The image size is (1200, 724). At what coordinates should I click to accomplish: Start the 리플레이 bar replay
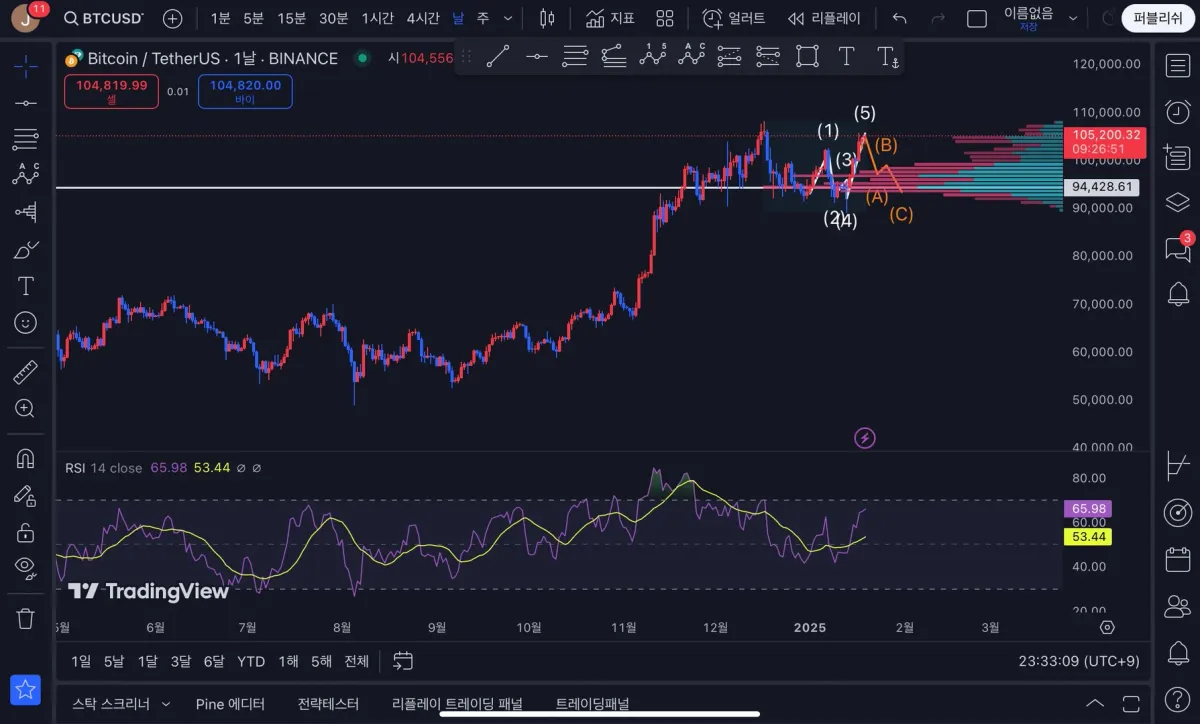823,18
